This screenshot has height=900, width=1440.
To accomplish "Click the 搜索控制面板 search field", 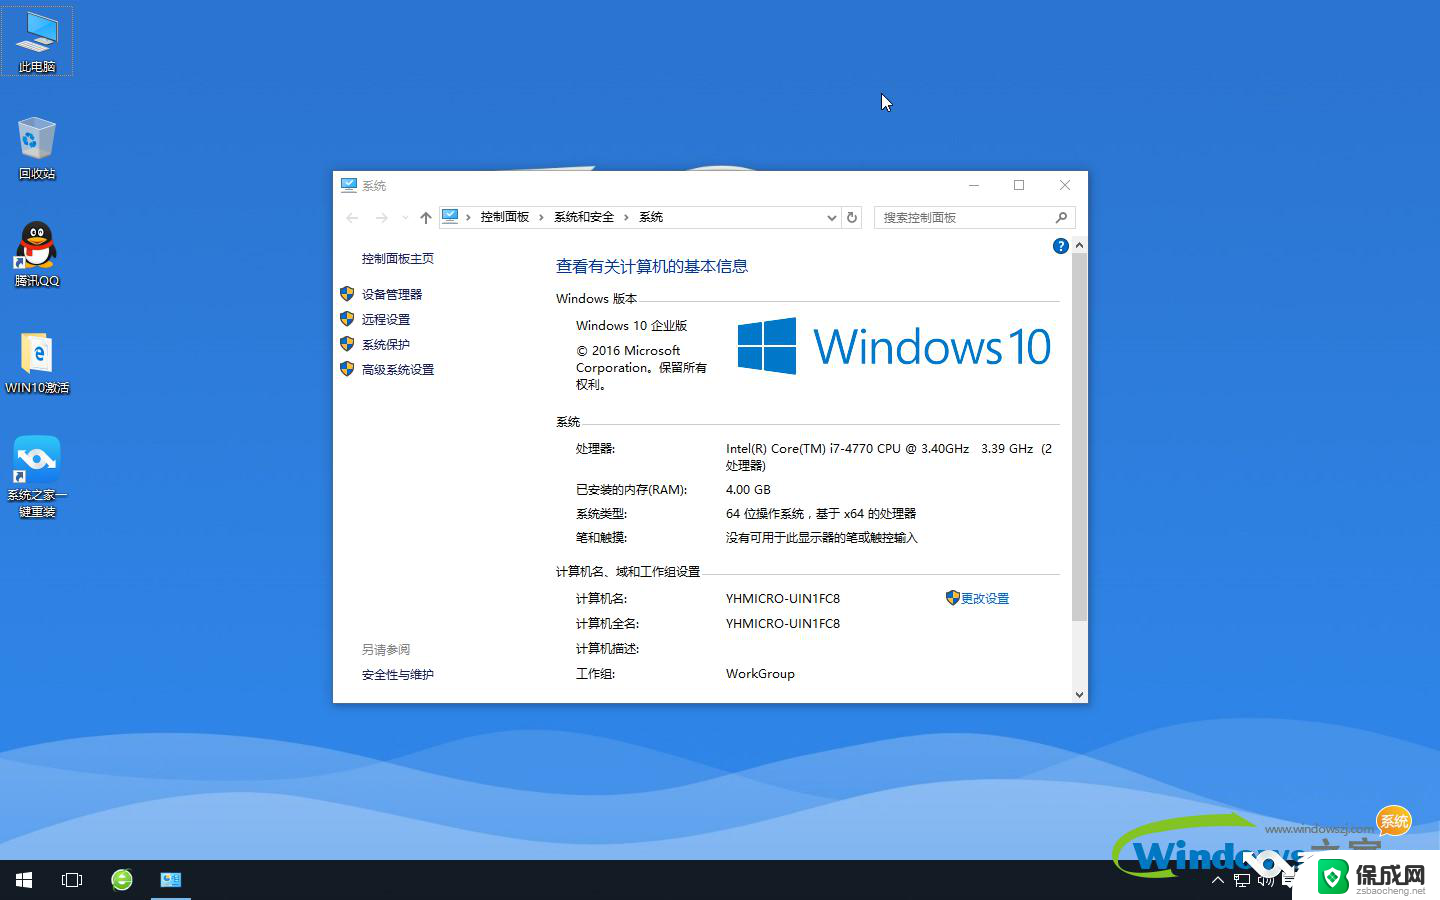I will point(975,217).
